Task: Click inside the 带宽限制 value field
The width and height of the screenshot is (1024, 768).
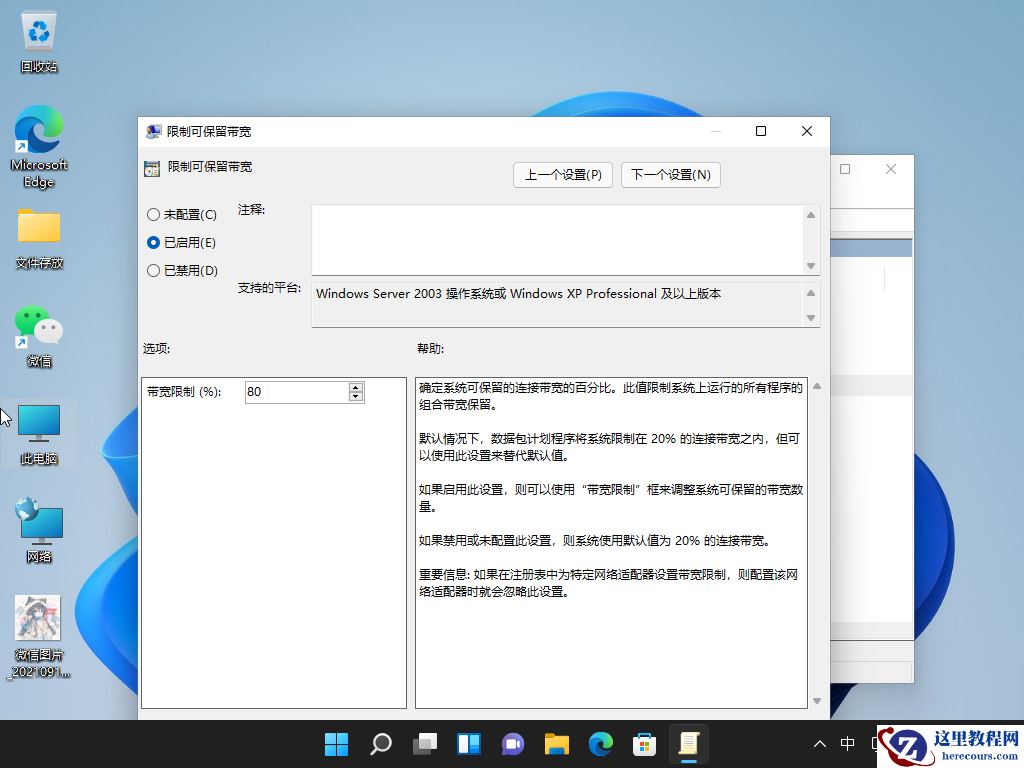Action: click(295, 392)
